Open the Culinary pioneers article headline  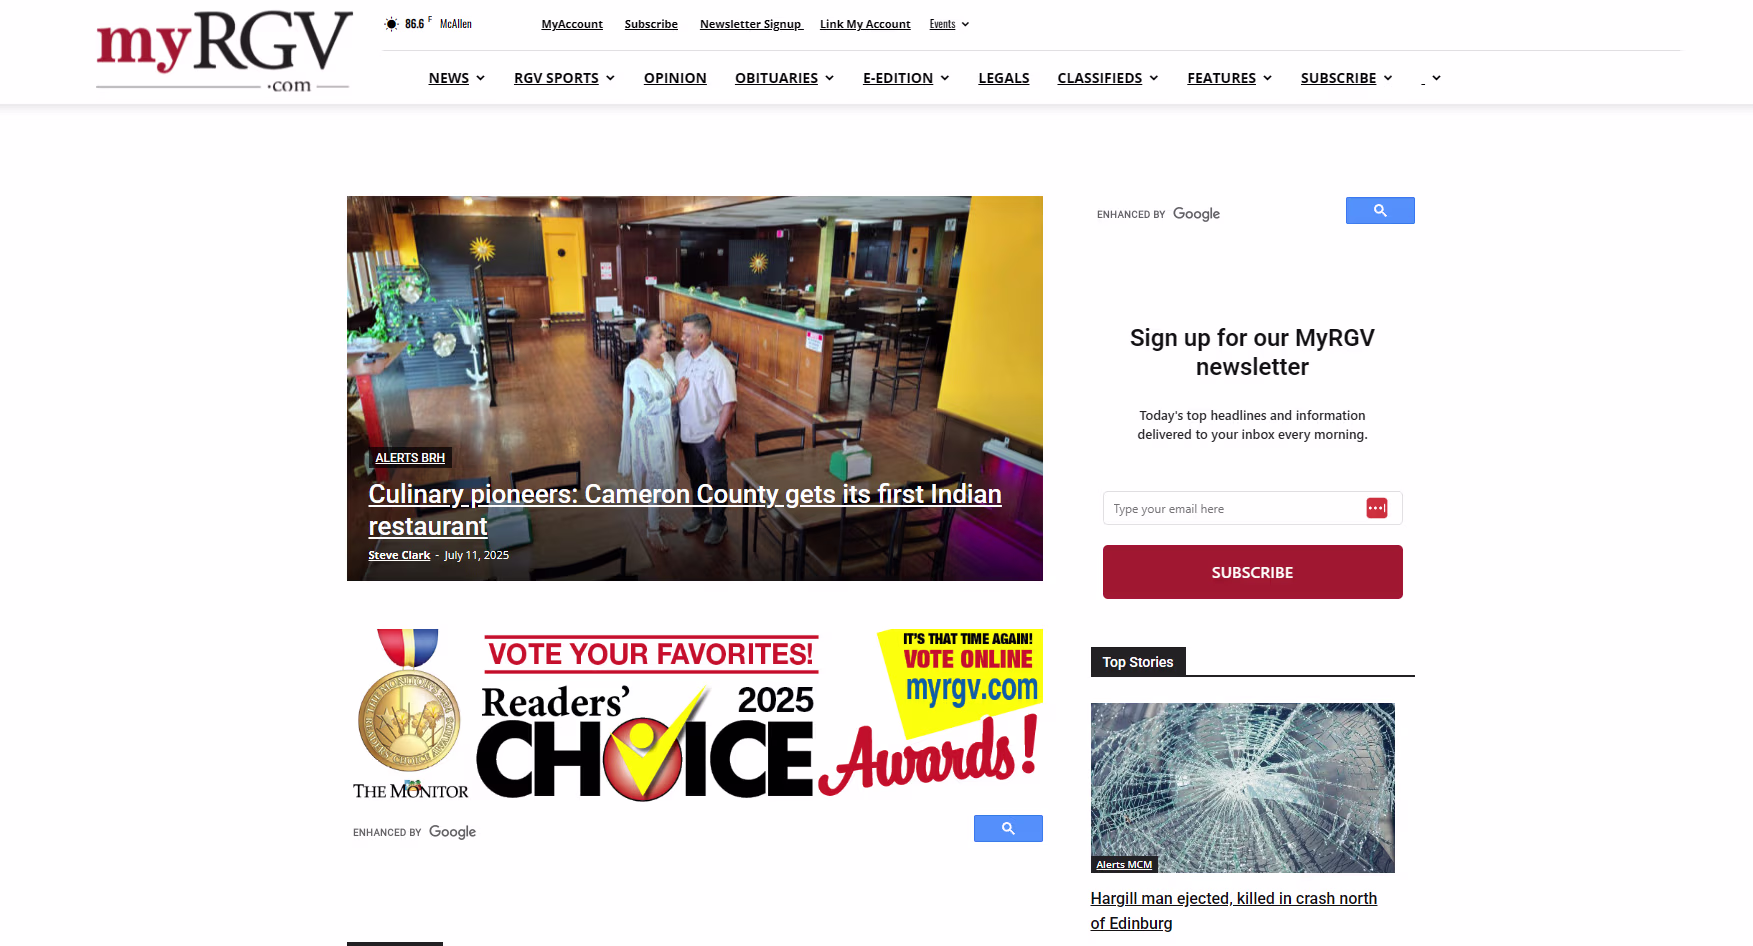click(x=684, y=510)
